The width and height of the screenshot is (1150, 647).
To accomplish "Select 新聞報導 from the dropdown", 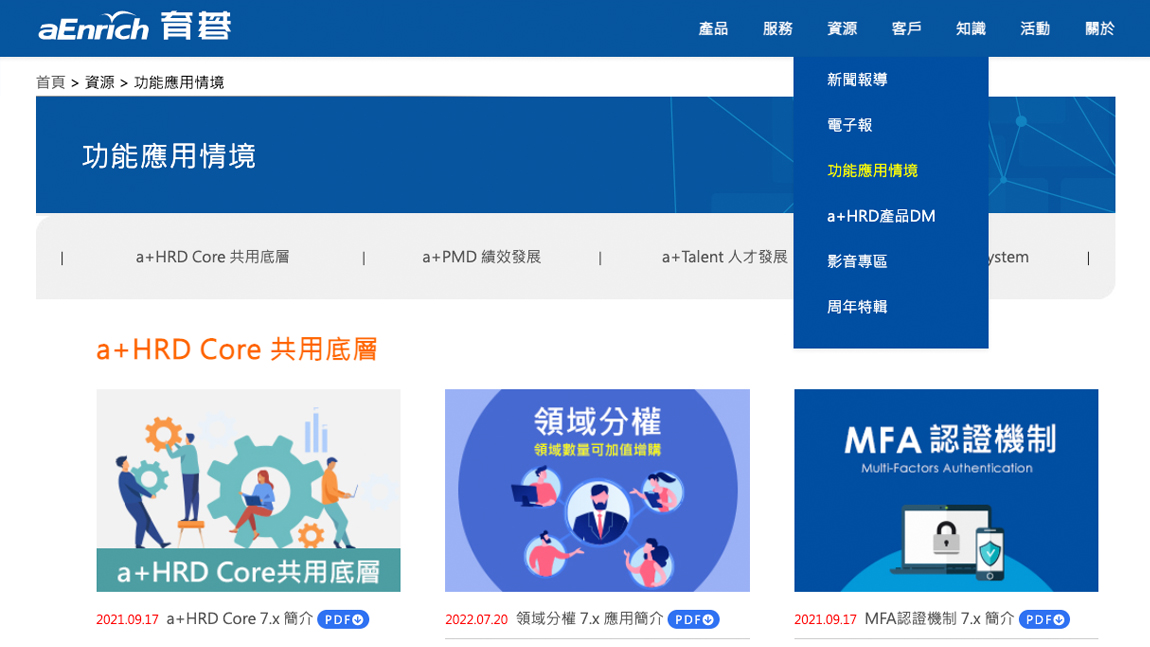I will pos(857,79).
